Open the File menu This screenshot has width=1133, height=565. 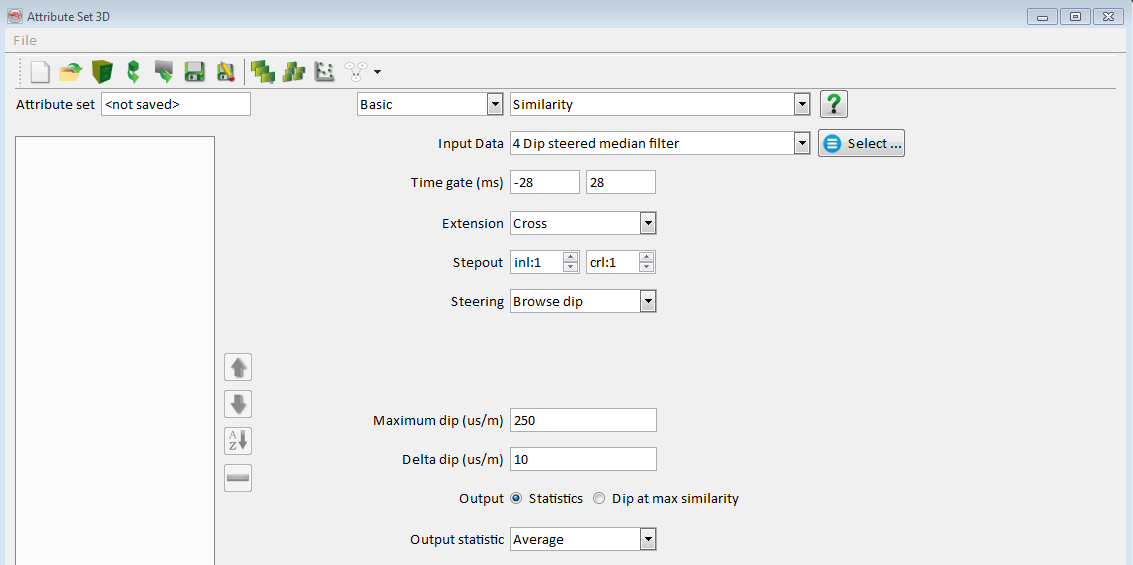(x=25, y=40)
